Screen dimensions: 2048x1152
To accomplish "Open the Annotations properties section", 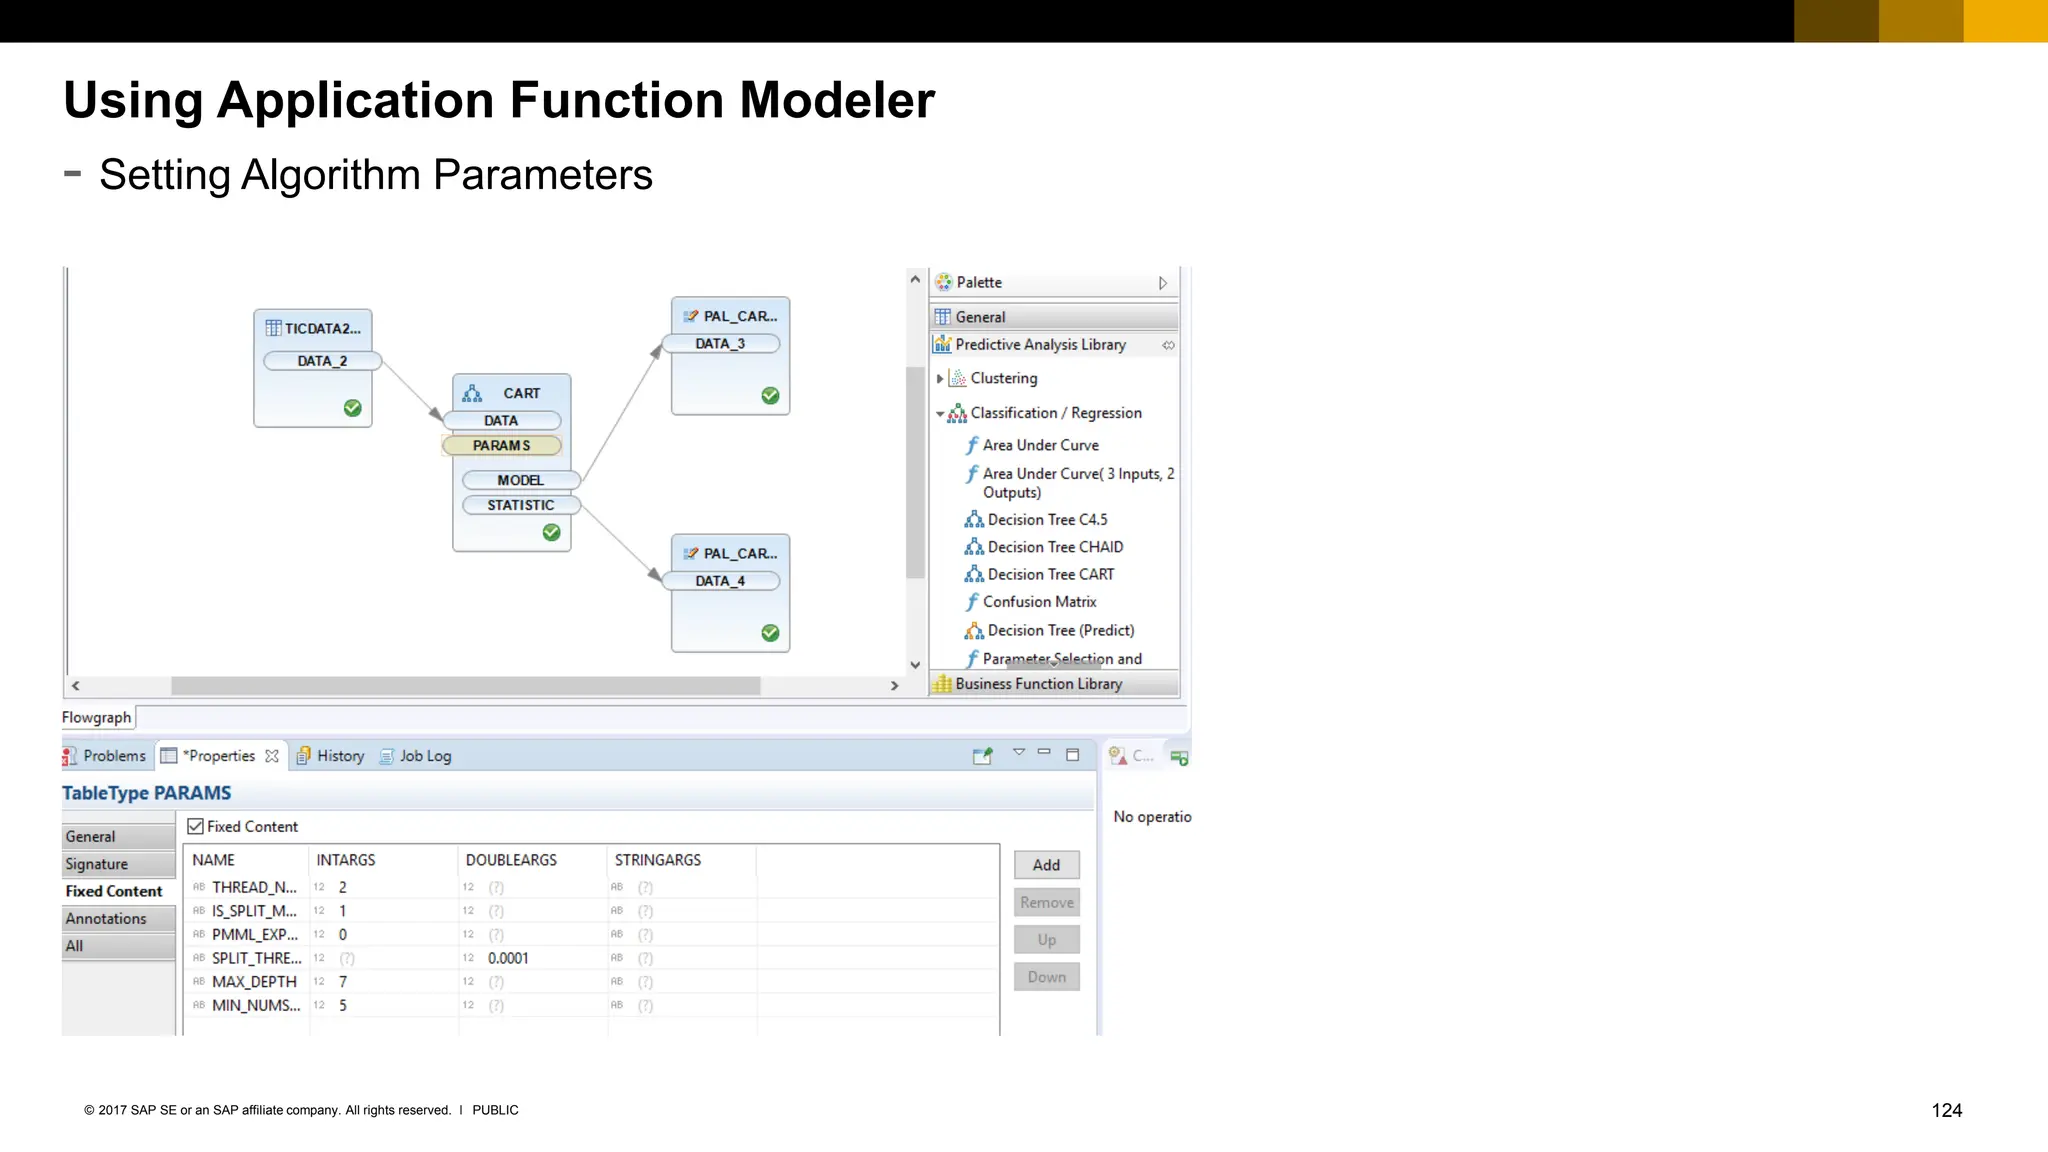I will tap(106, 919).
